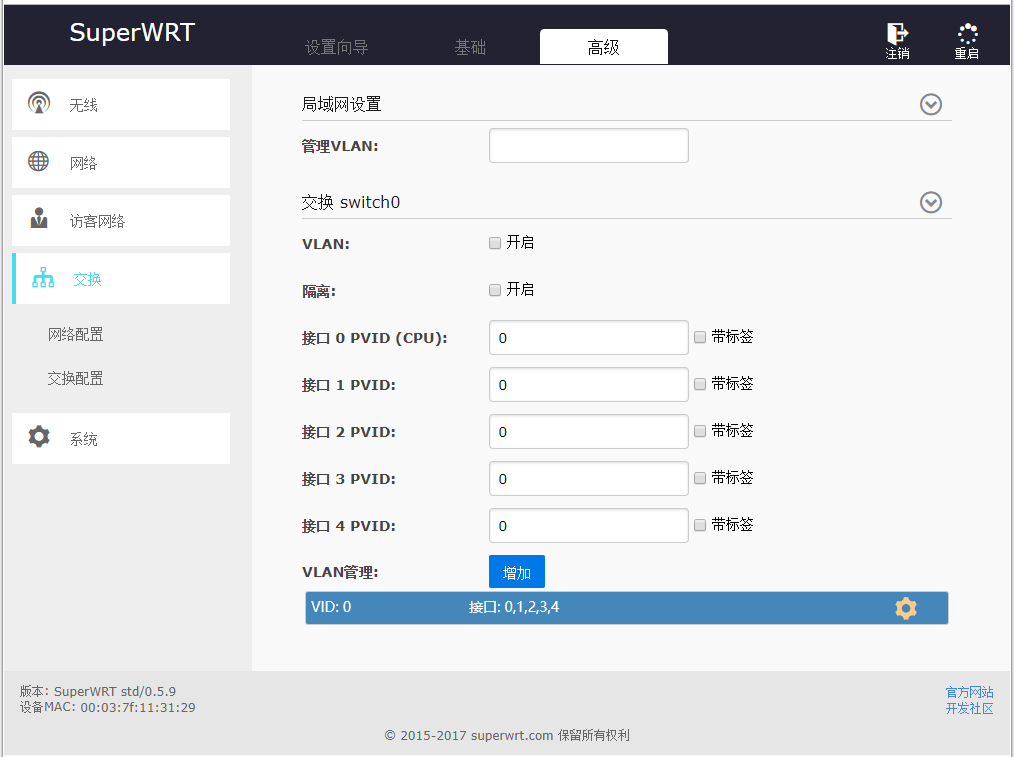
Task: Click the network globe icon
Action: coord(38,161)
